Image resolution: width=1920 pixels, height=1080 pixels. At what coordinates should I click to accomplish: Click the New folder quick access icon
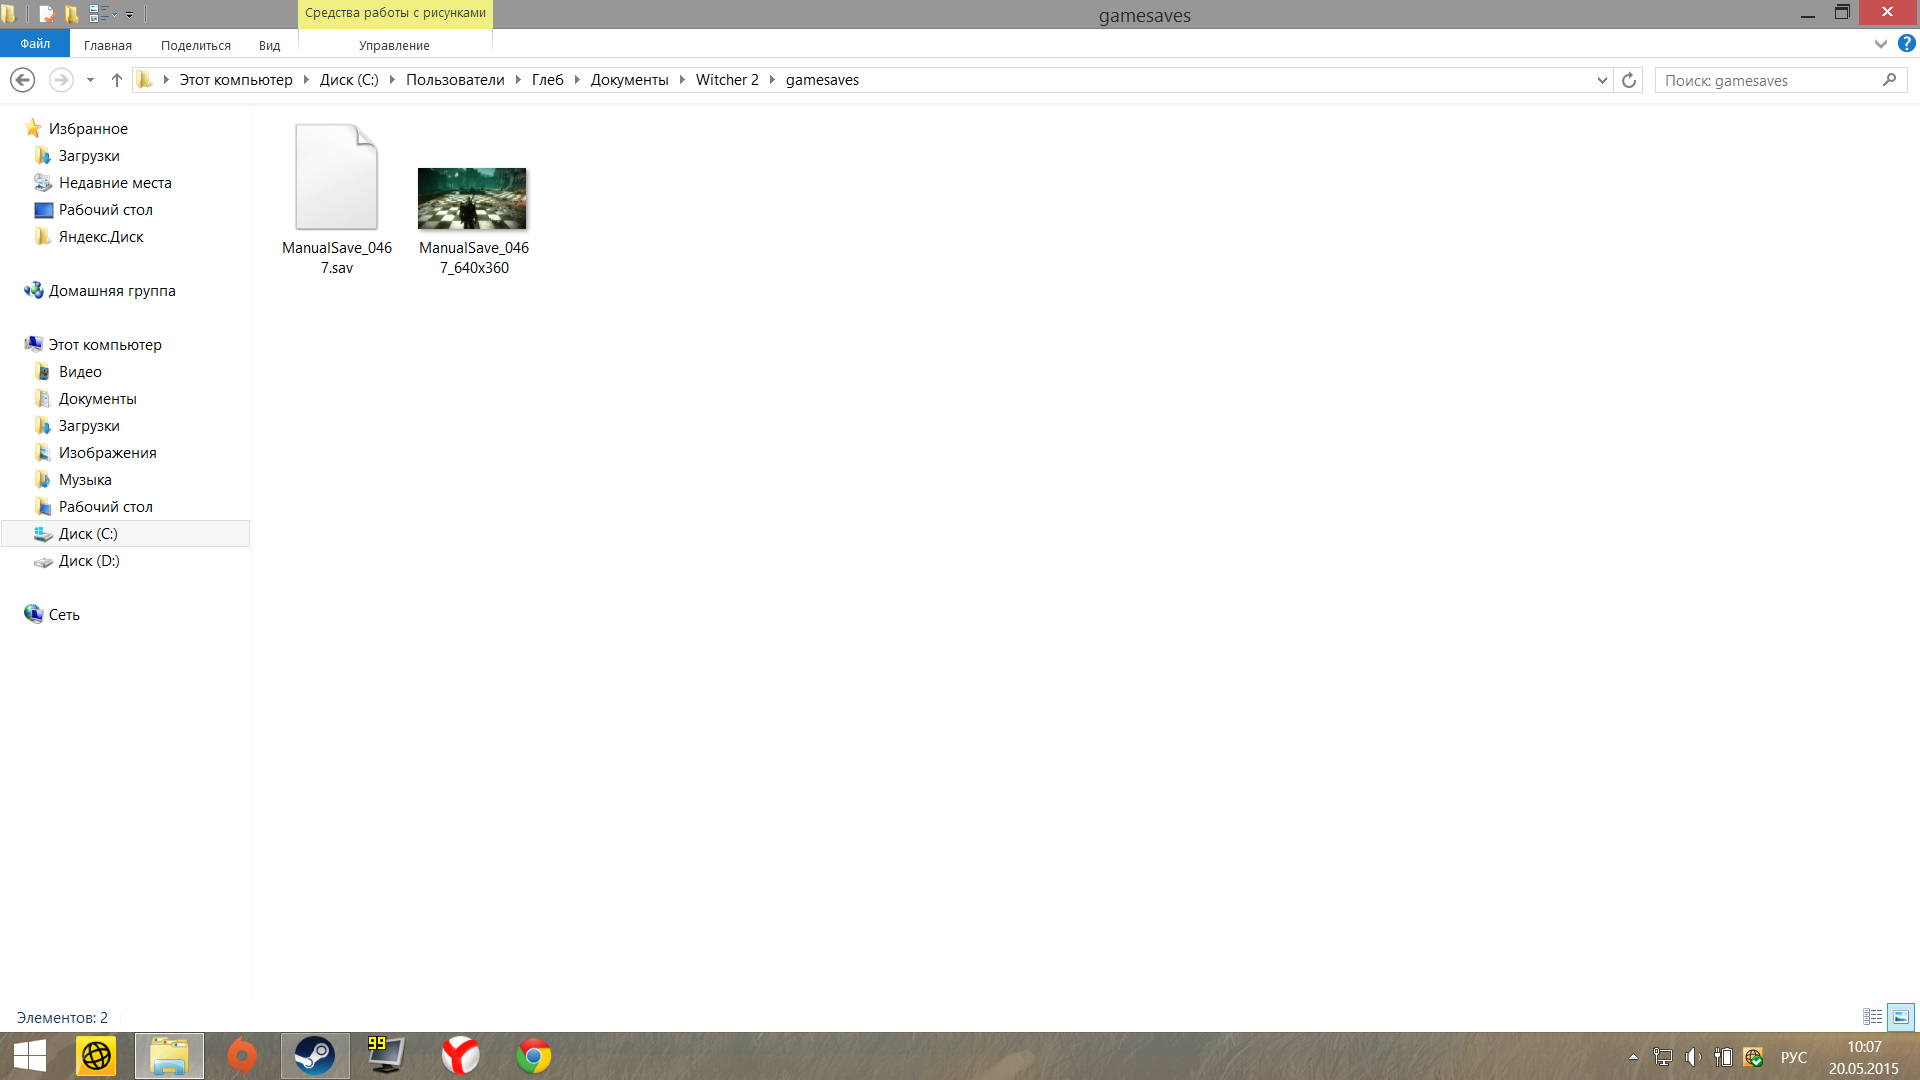[x=72, y=14]
